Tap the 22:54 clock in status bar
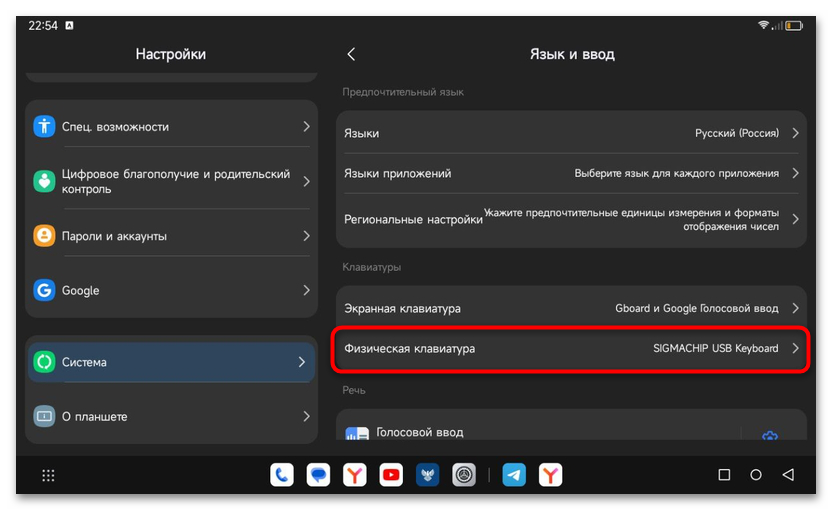This screenshot has height=510, width=832. coord(43,25)
